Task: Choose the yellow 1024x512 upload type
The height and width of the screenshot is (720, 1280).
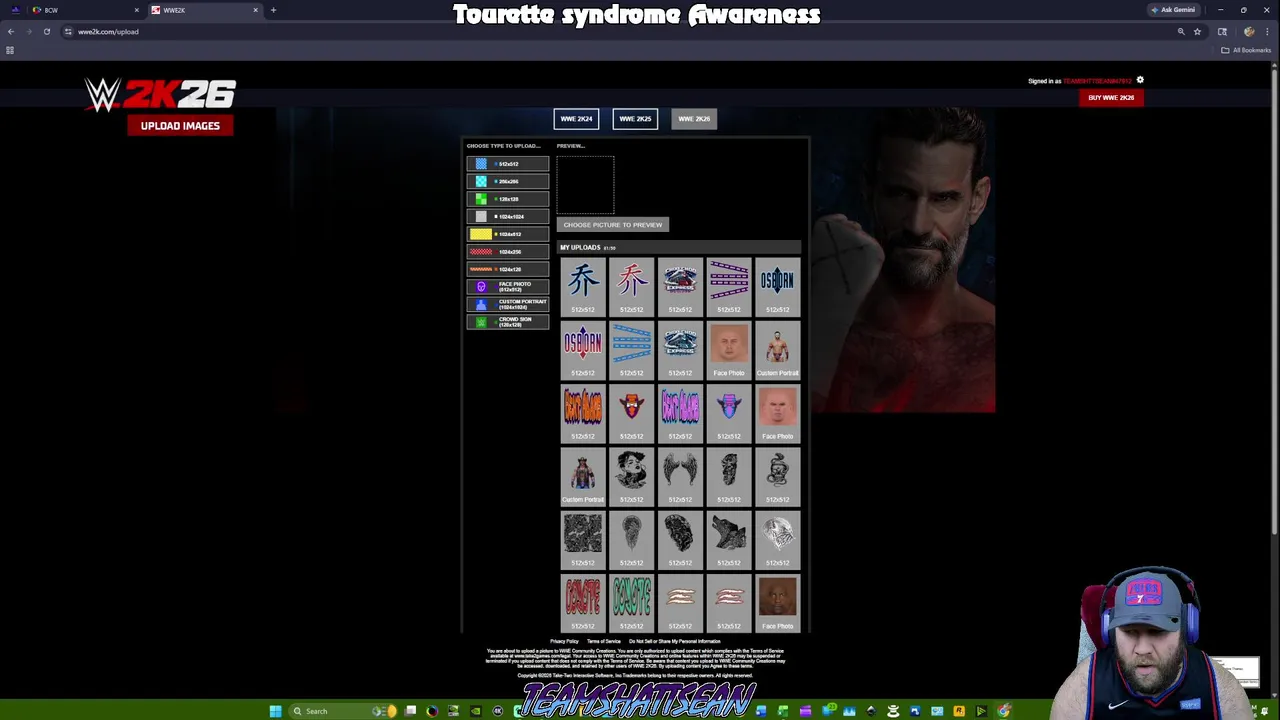Action: [x=508, y=234]
